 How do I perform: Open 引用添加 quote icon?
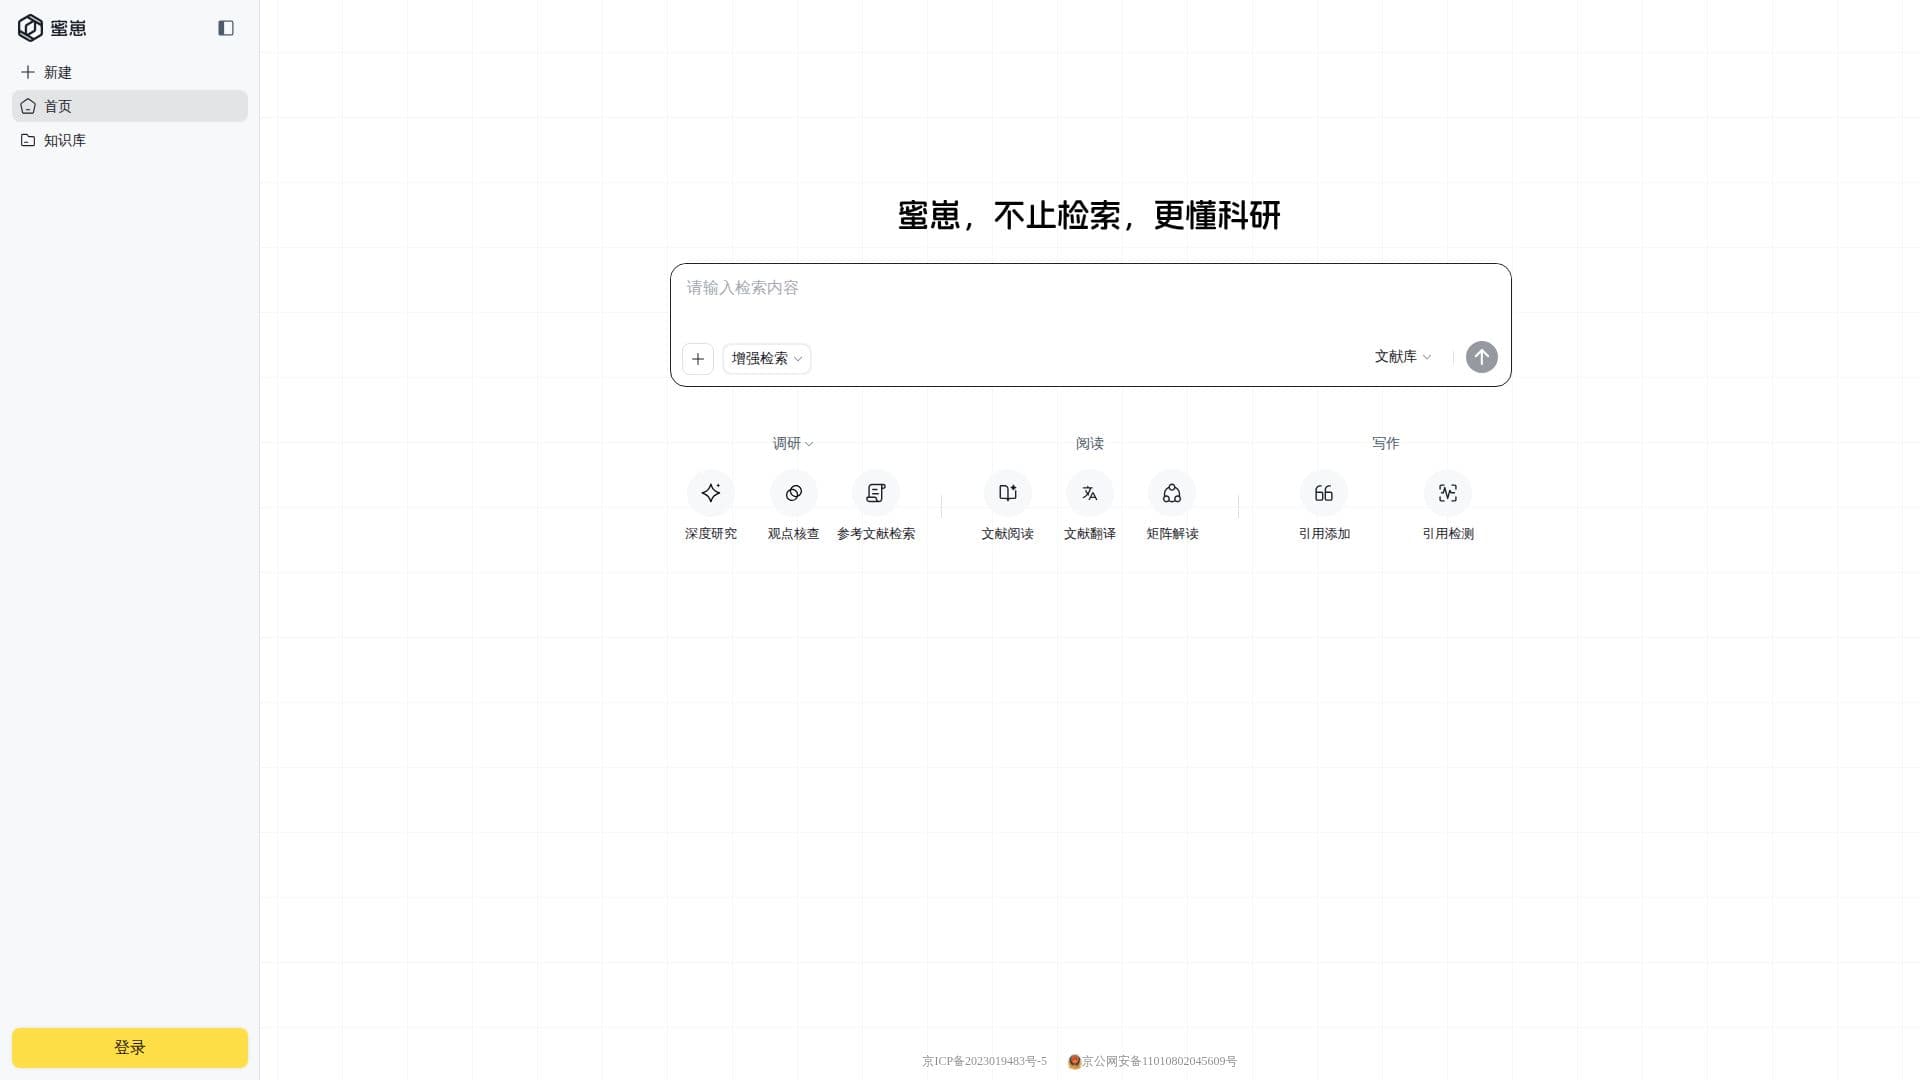1324,493
